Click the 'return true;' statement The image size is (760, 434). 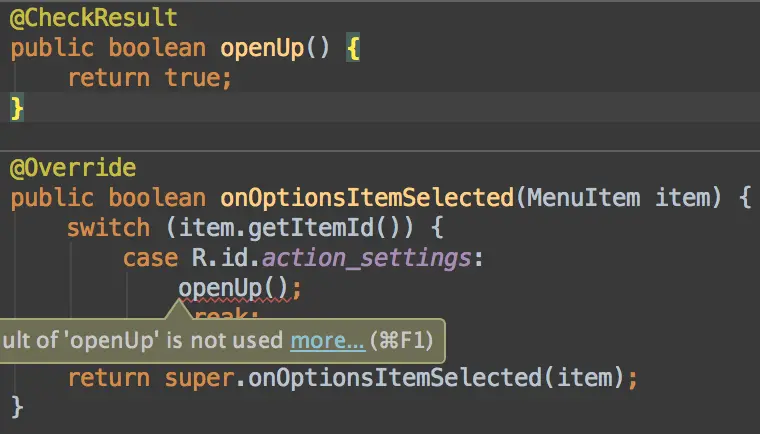click(150, 78)
